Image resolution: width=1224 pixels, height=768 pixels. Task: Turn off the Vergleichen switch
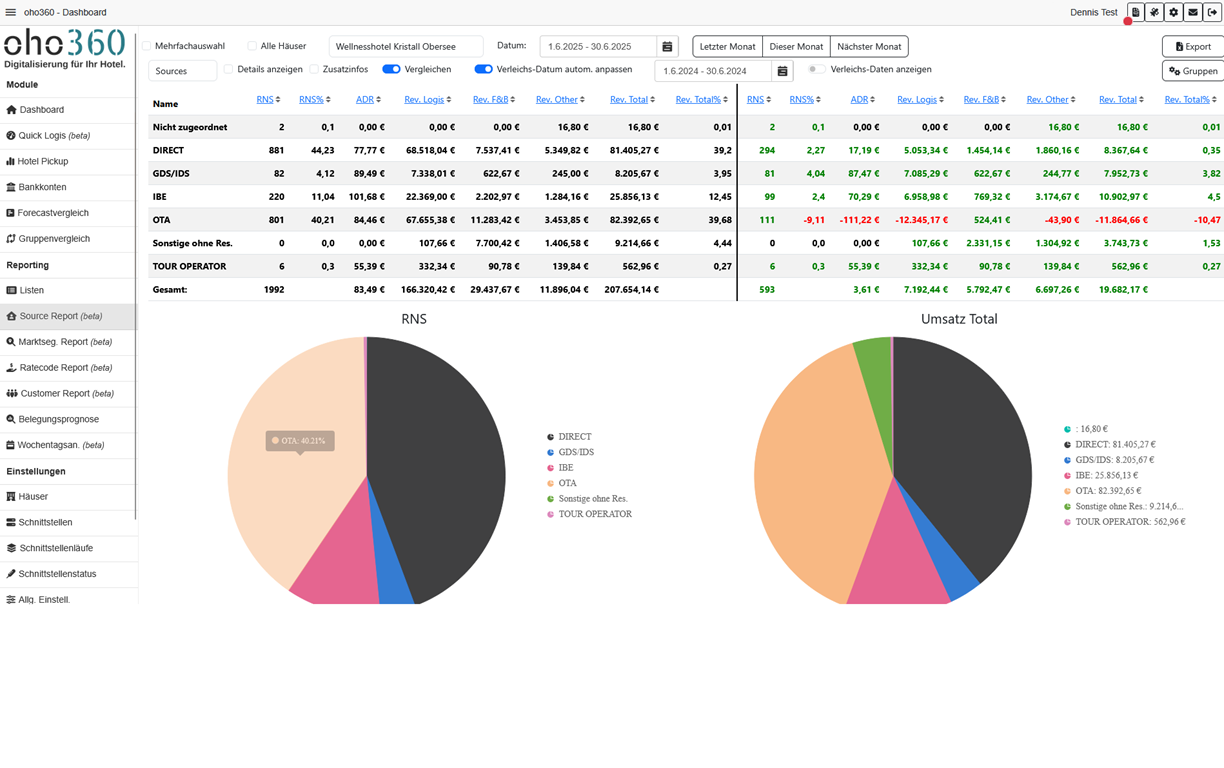391,69
